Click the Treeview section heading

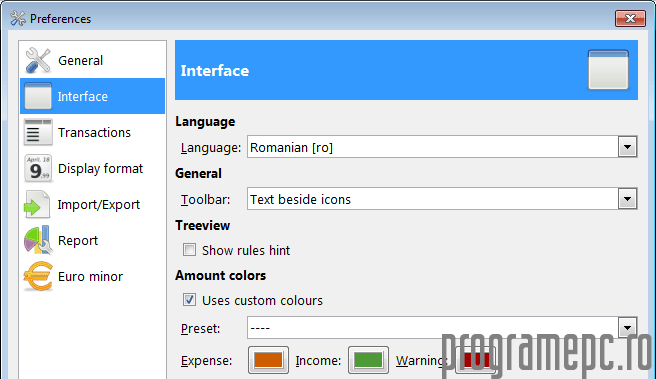click(x=202, y=225)
